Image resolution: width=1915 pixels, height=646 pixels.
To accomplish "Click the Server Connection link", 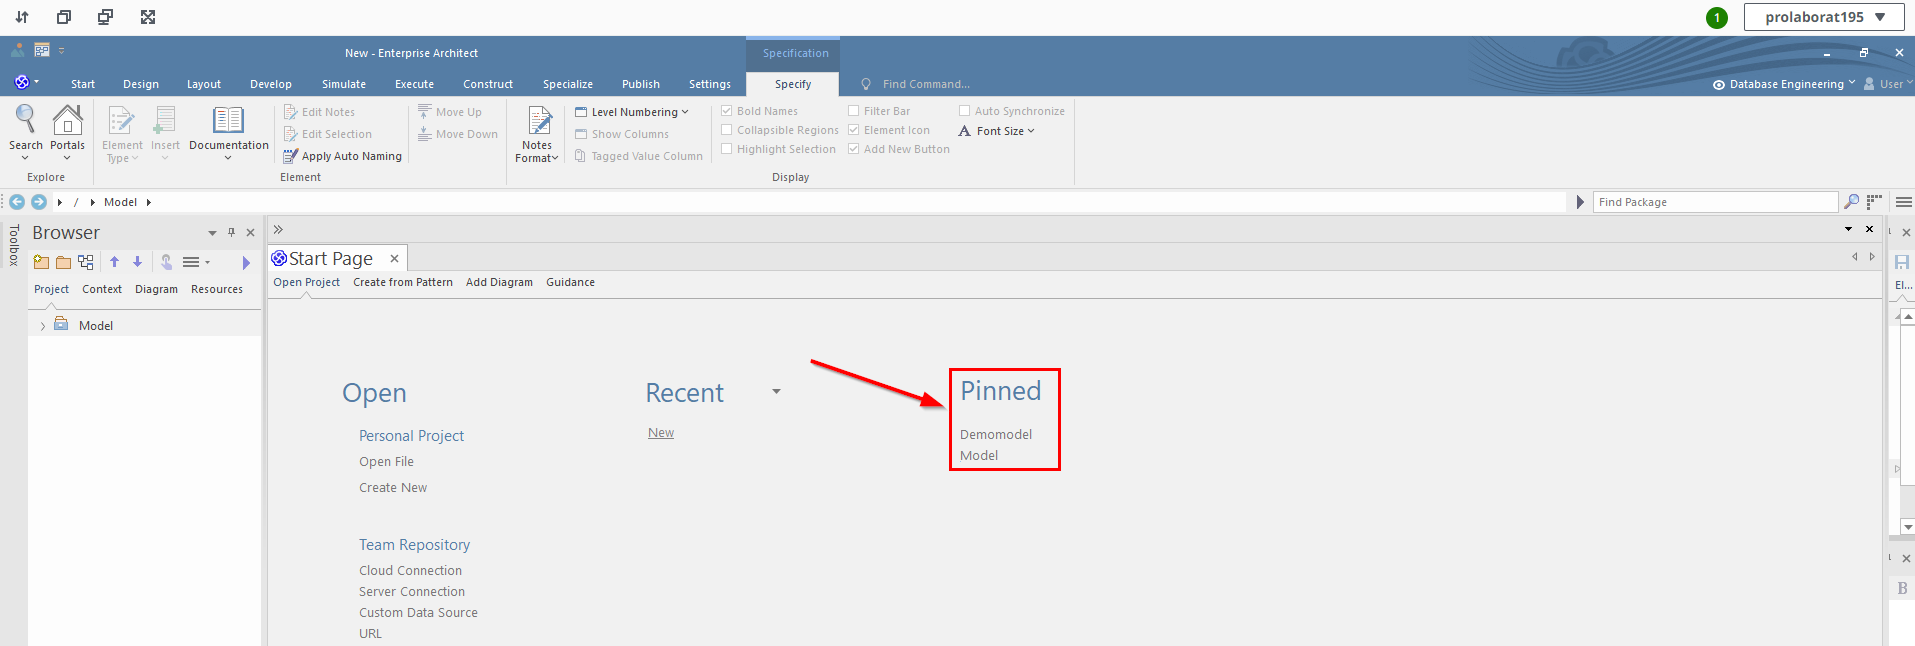I will pyautogui.click(x=412, y=592).
